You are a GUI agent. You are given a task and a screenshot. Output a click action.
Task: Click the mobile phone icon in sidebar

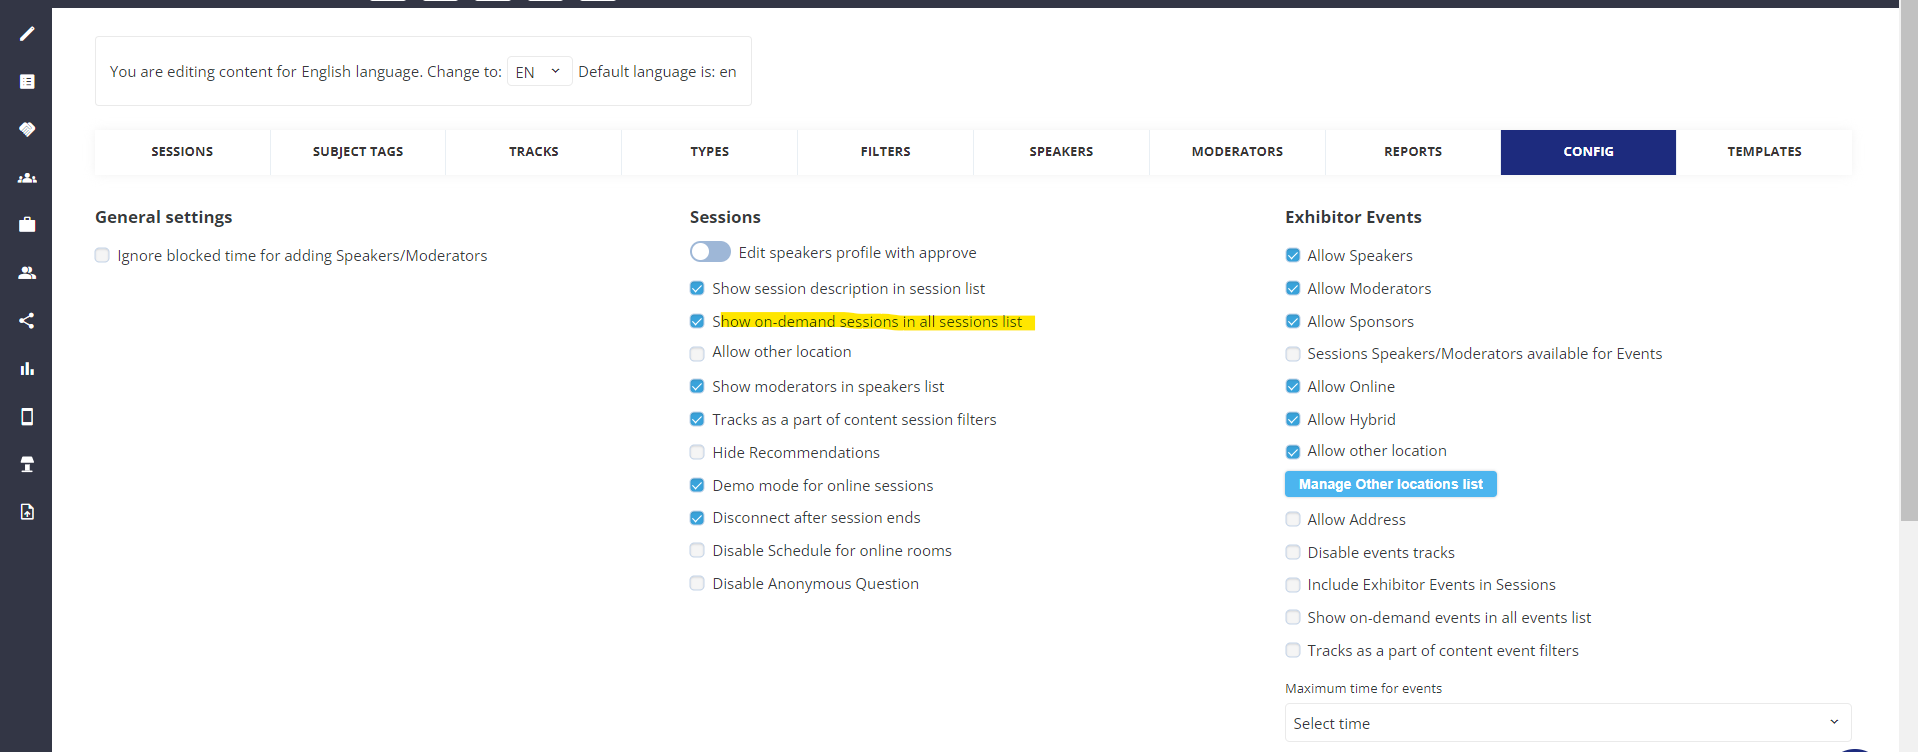pyautogui.click(x=27, y=417)
